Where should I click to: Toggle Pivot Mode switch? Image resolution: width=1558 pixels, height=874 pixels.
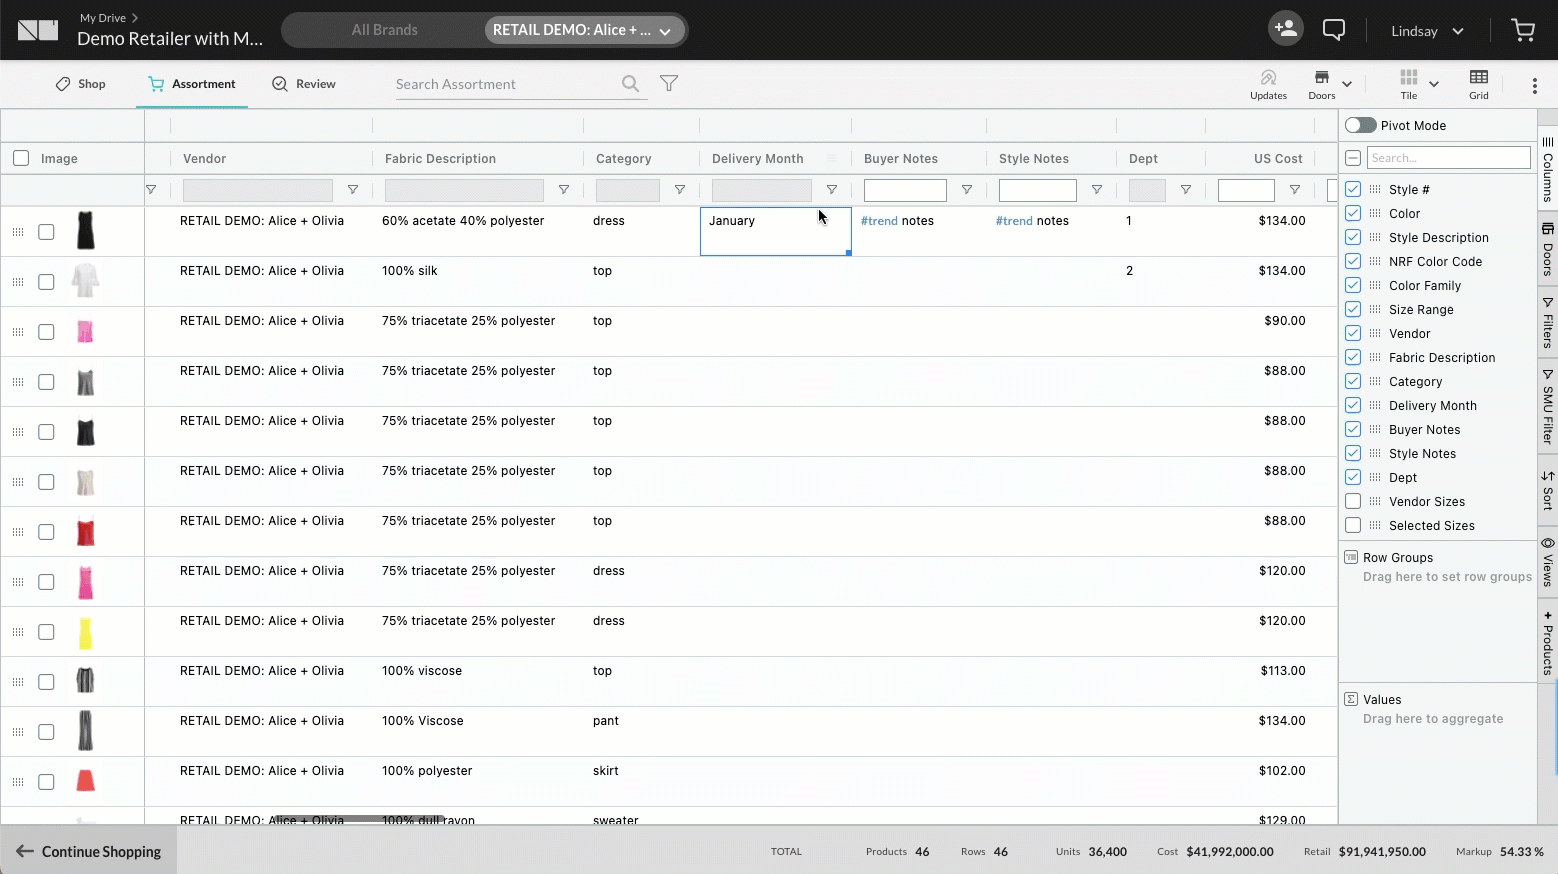[1360, 125]
